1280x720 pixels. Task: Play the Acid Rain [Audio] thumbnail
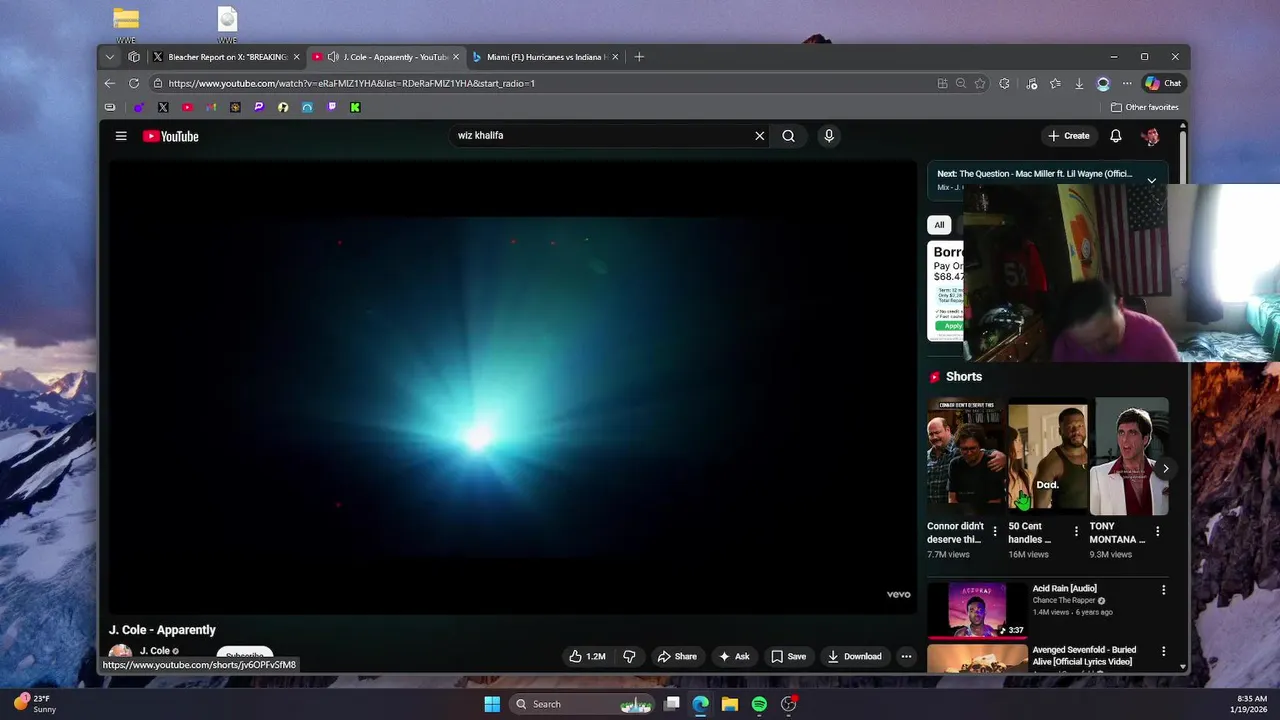(977, 610)
